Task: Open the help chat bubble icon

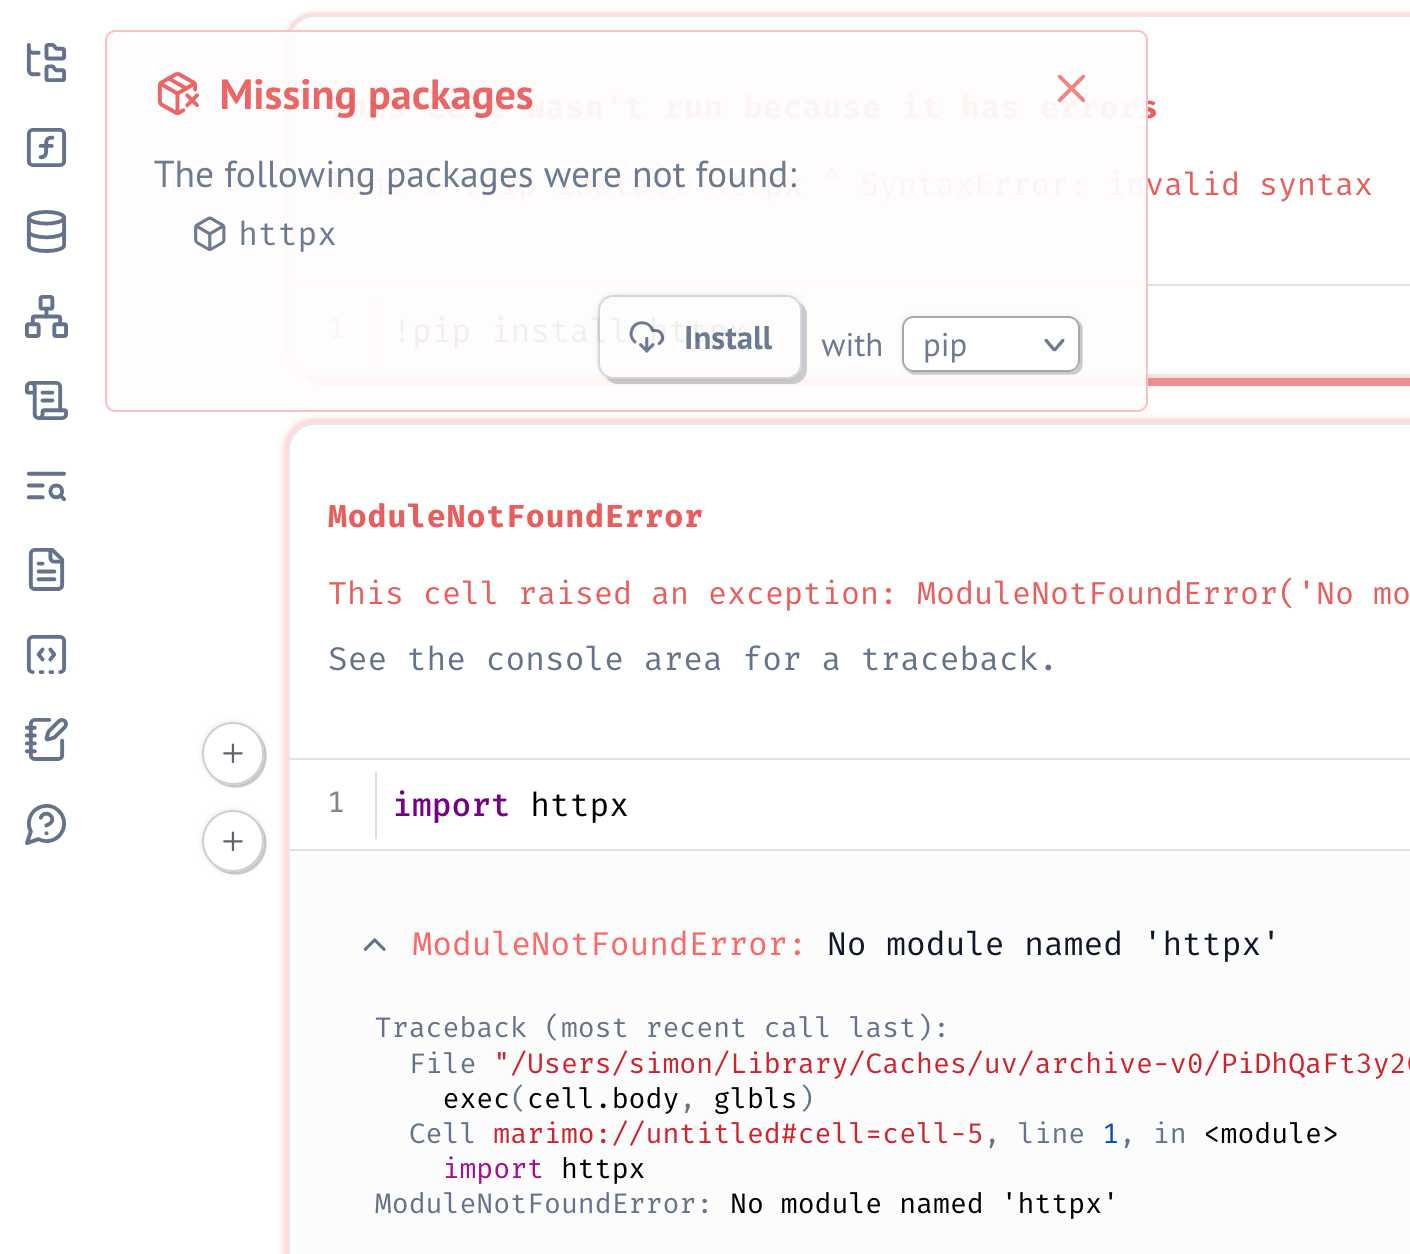Action: pos(46,824)
